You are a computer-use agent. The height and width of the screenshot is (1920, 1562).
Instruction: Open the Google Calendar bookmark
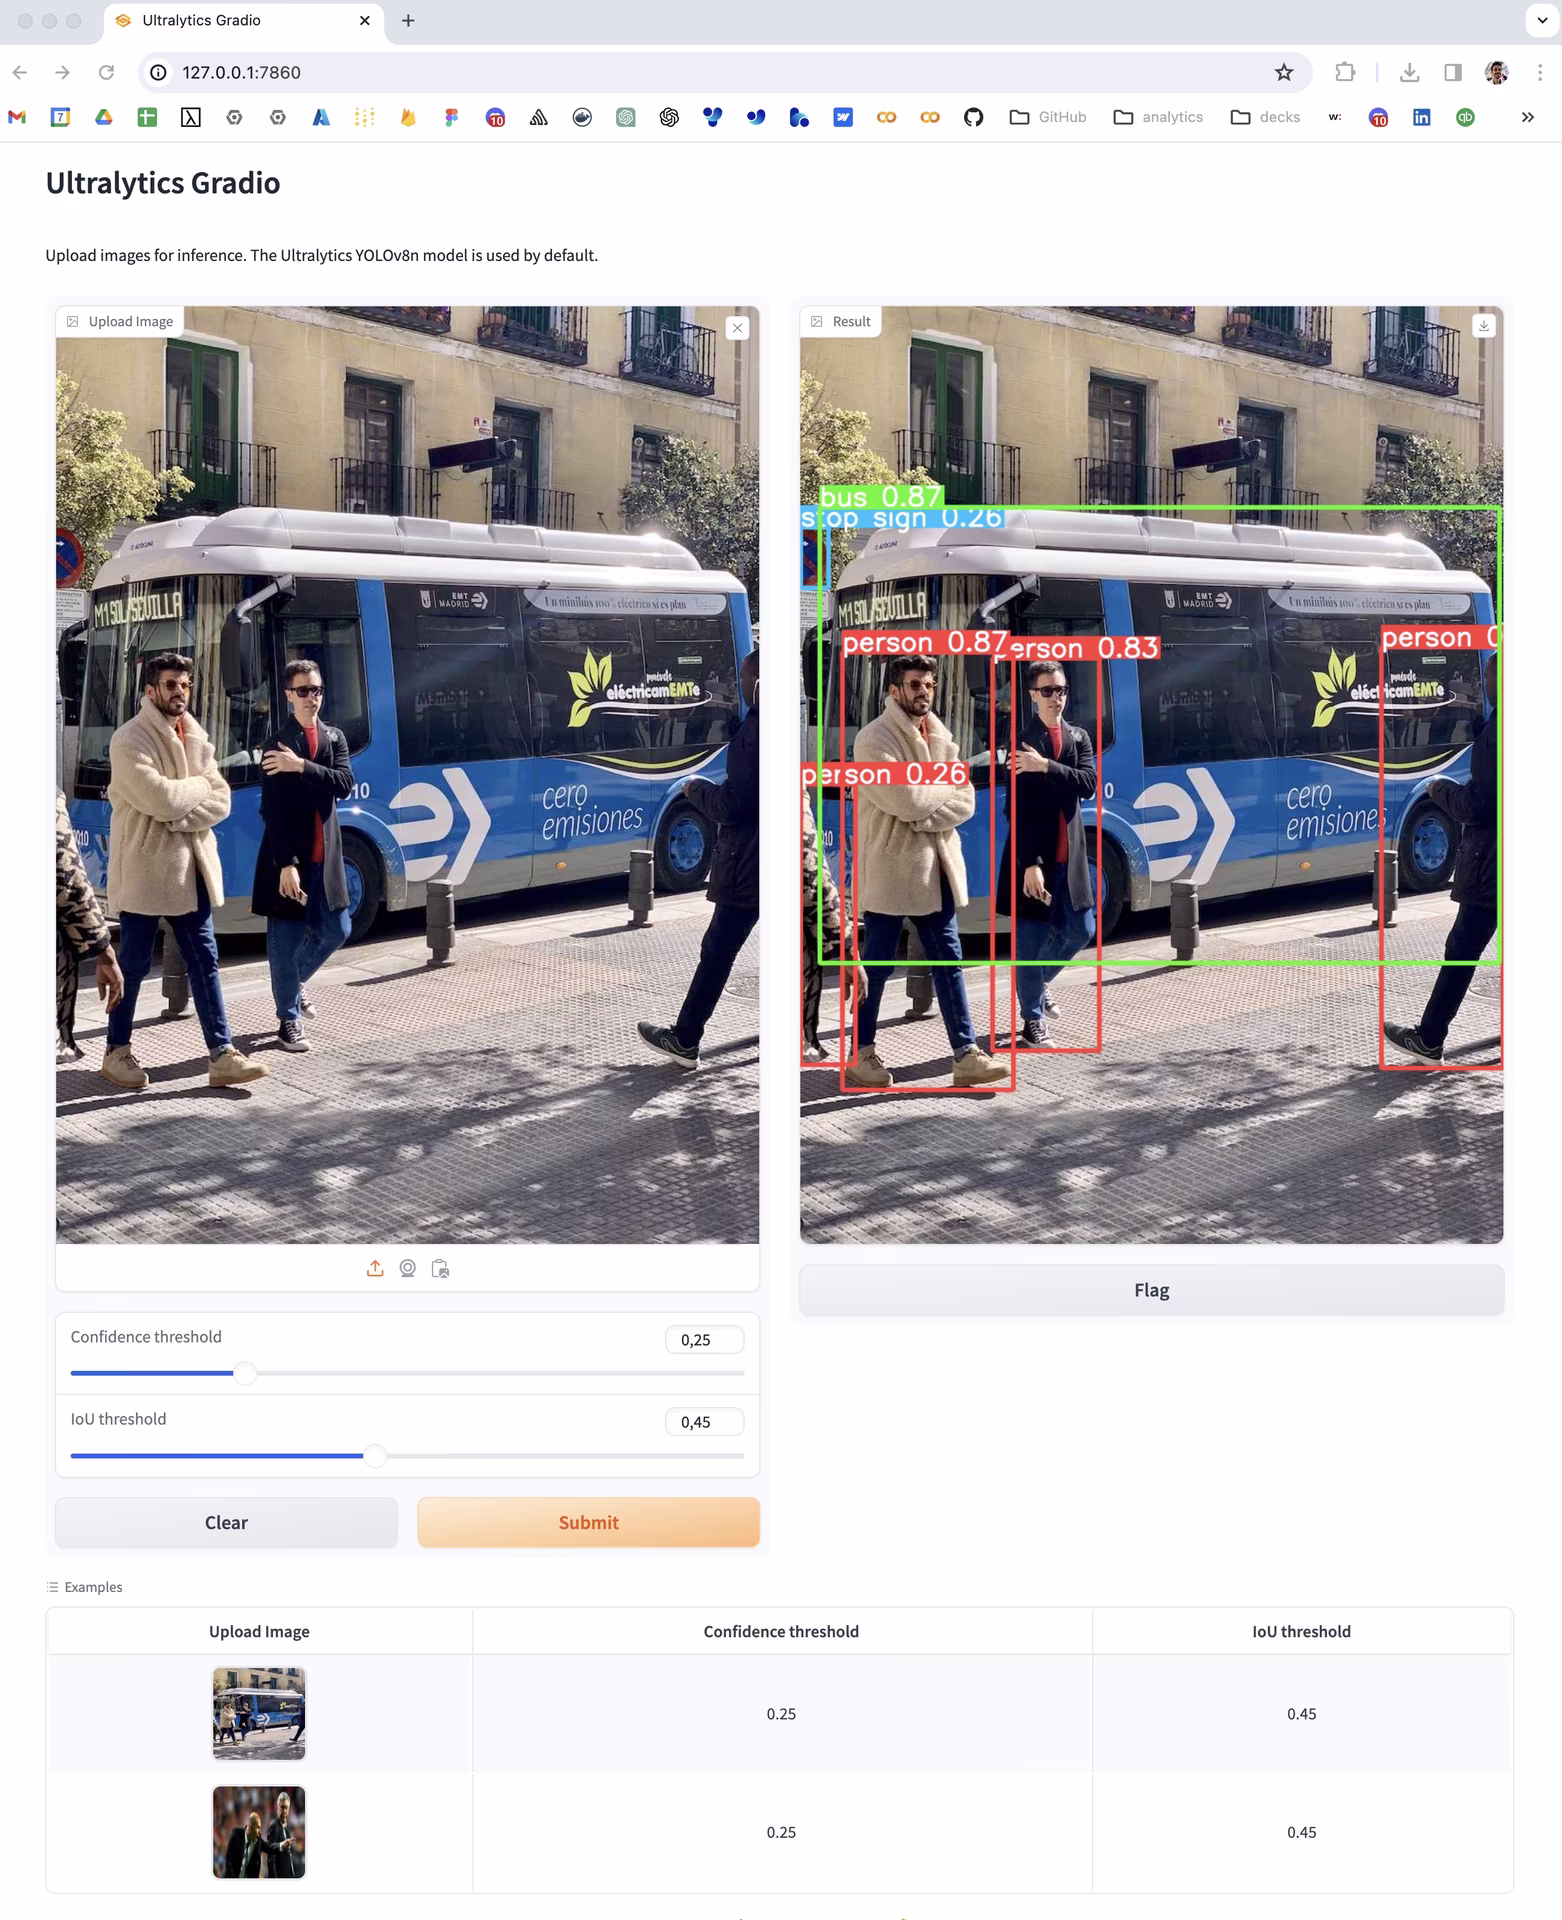coord(60,117)
